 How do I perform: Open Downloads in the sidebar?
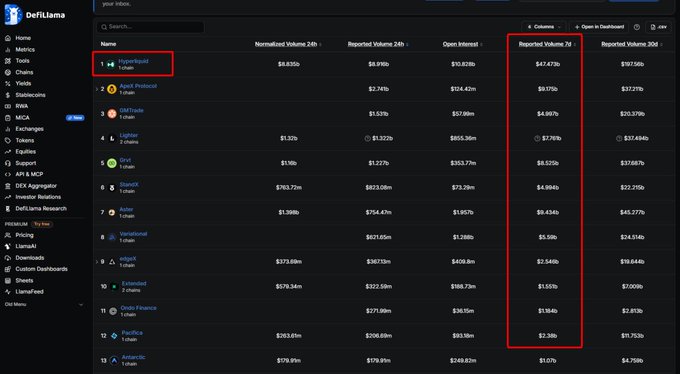(x=29, y=258)
